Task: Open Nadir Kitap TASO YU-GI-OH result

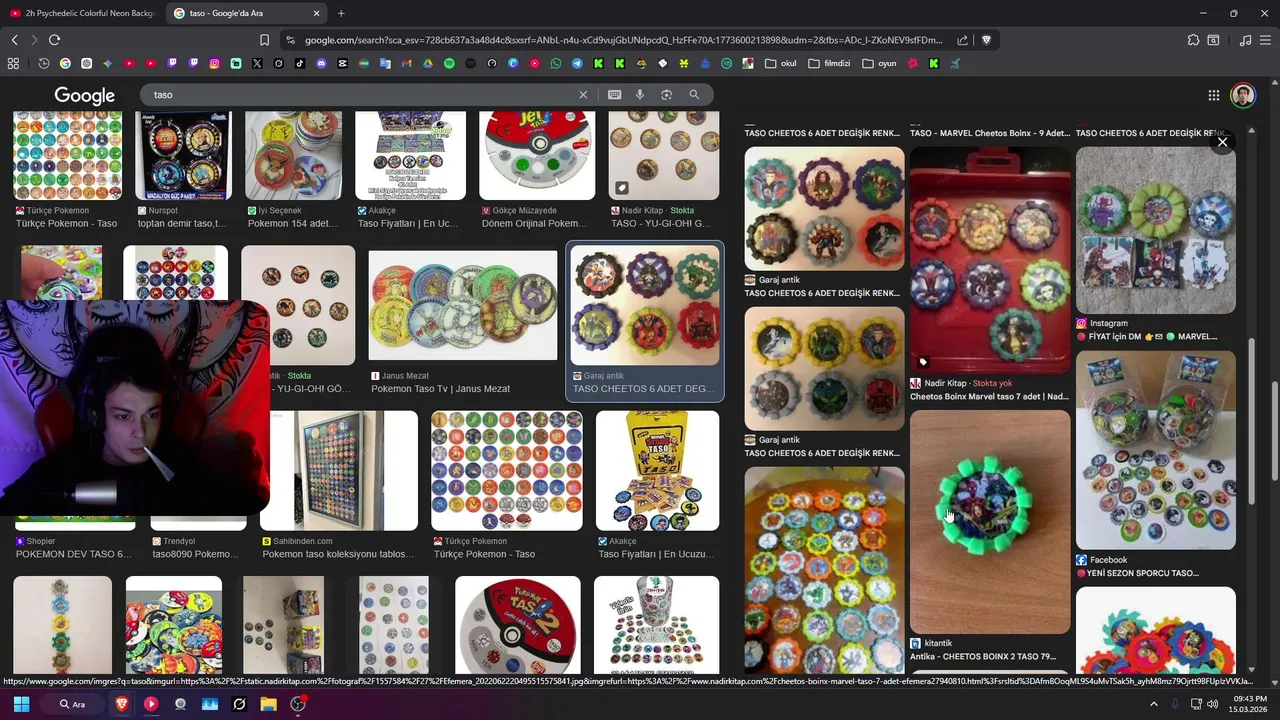Action: point(660,224)
